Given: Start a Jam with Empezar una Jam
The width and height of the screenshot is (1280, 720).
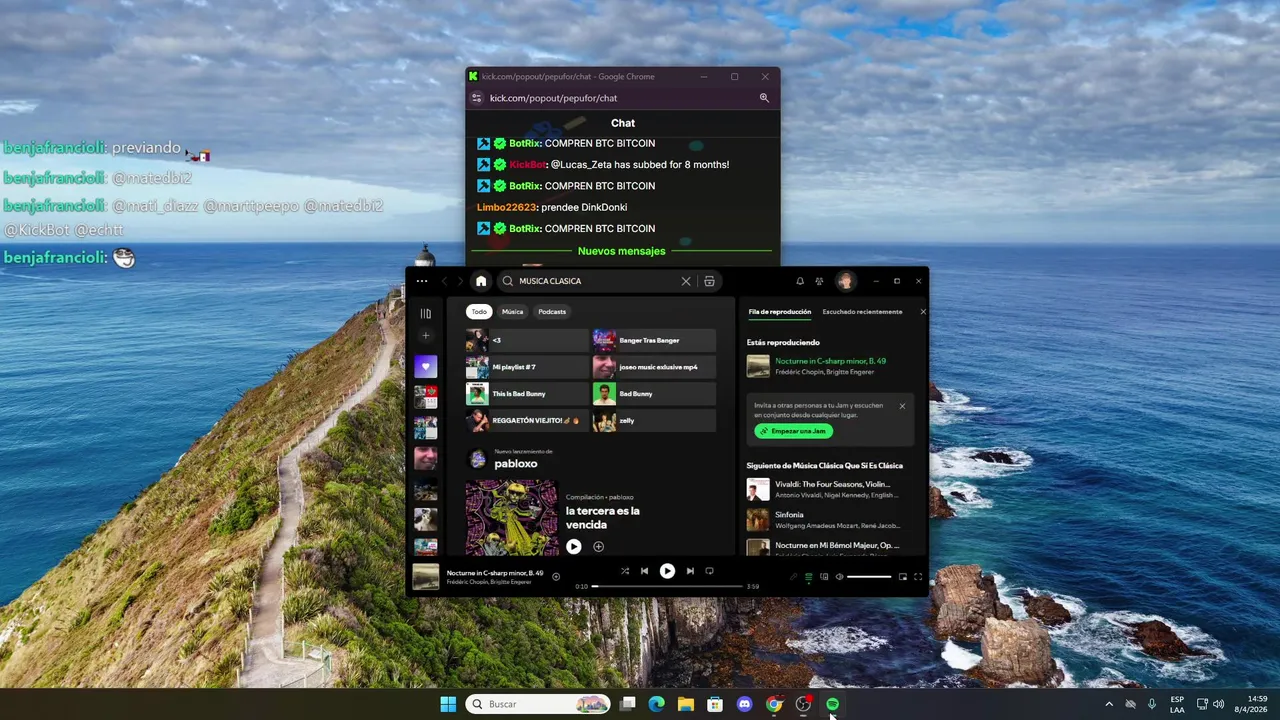Looking at the screenshot, I should (x=793, y=431).
